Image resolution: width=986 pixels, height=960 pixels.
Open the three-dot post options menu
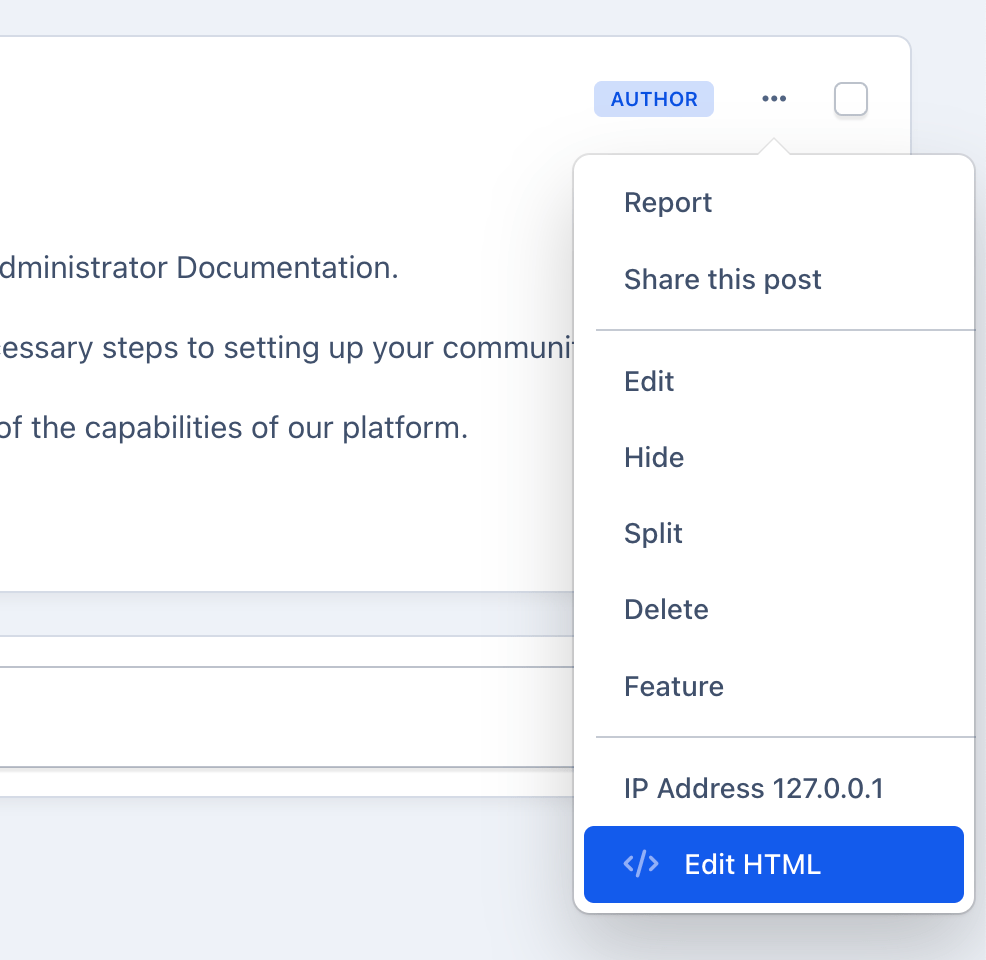coord(773,99)
